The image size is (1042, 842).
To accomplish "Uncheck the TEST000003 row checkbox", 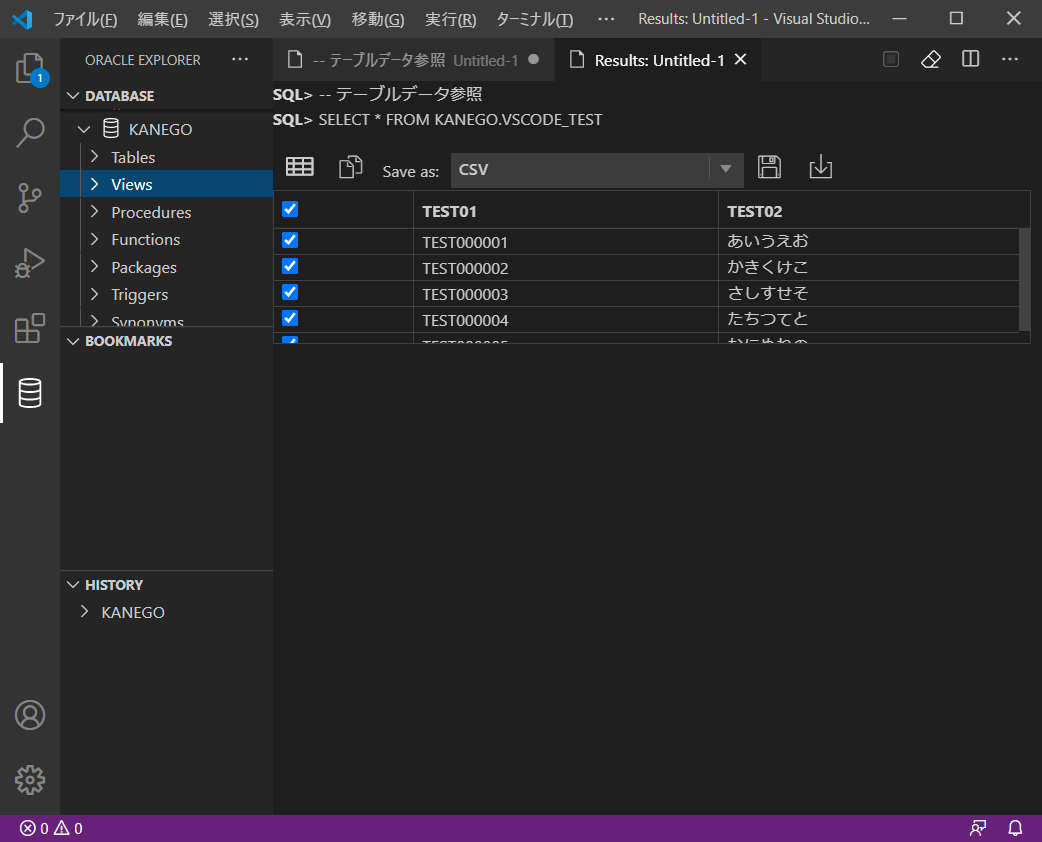I will 289,292.
